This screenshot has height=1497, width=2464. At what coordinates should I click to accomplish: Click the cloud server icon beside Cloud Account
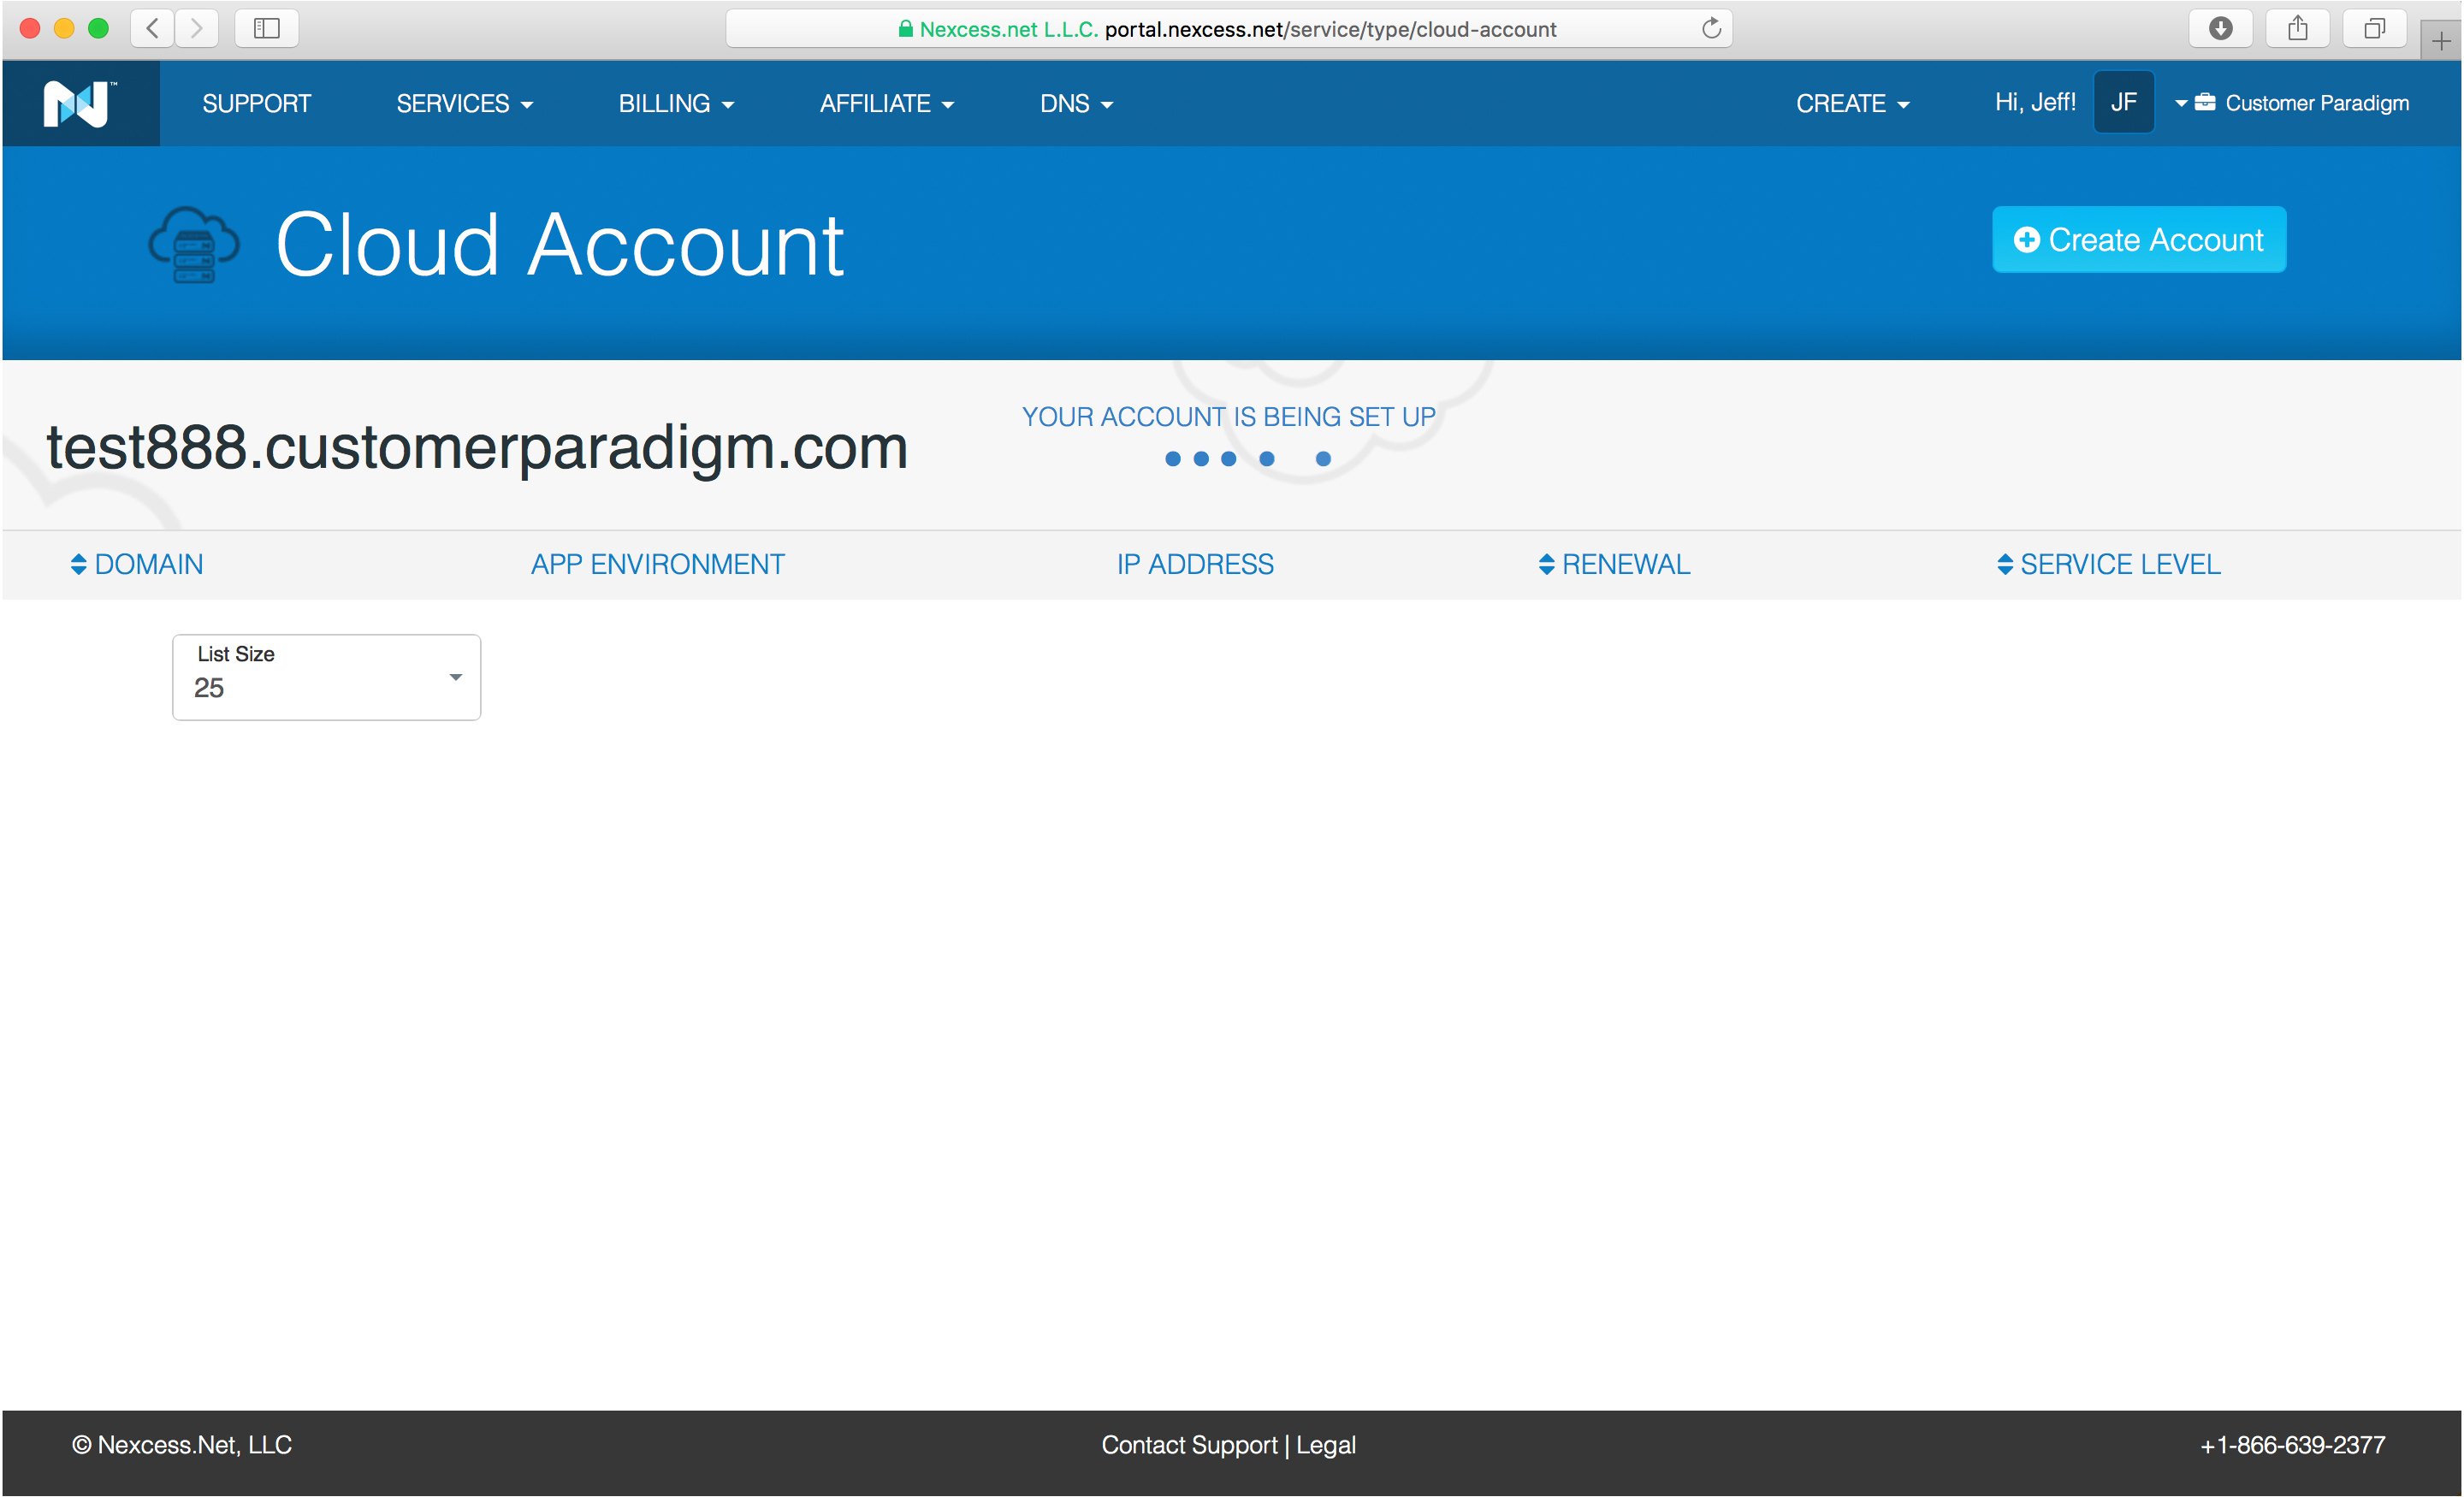(x=194, y=245)
